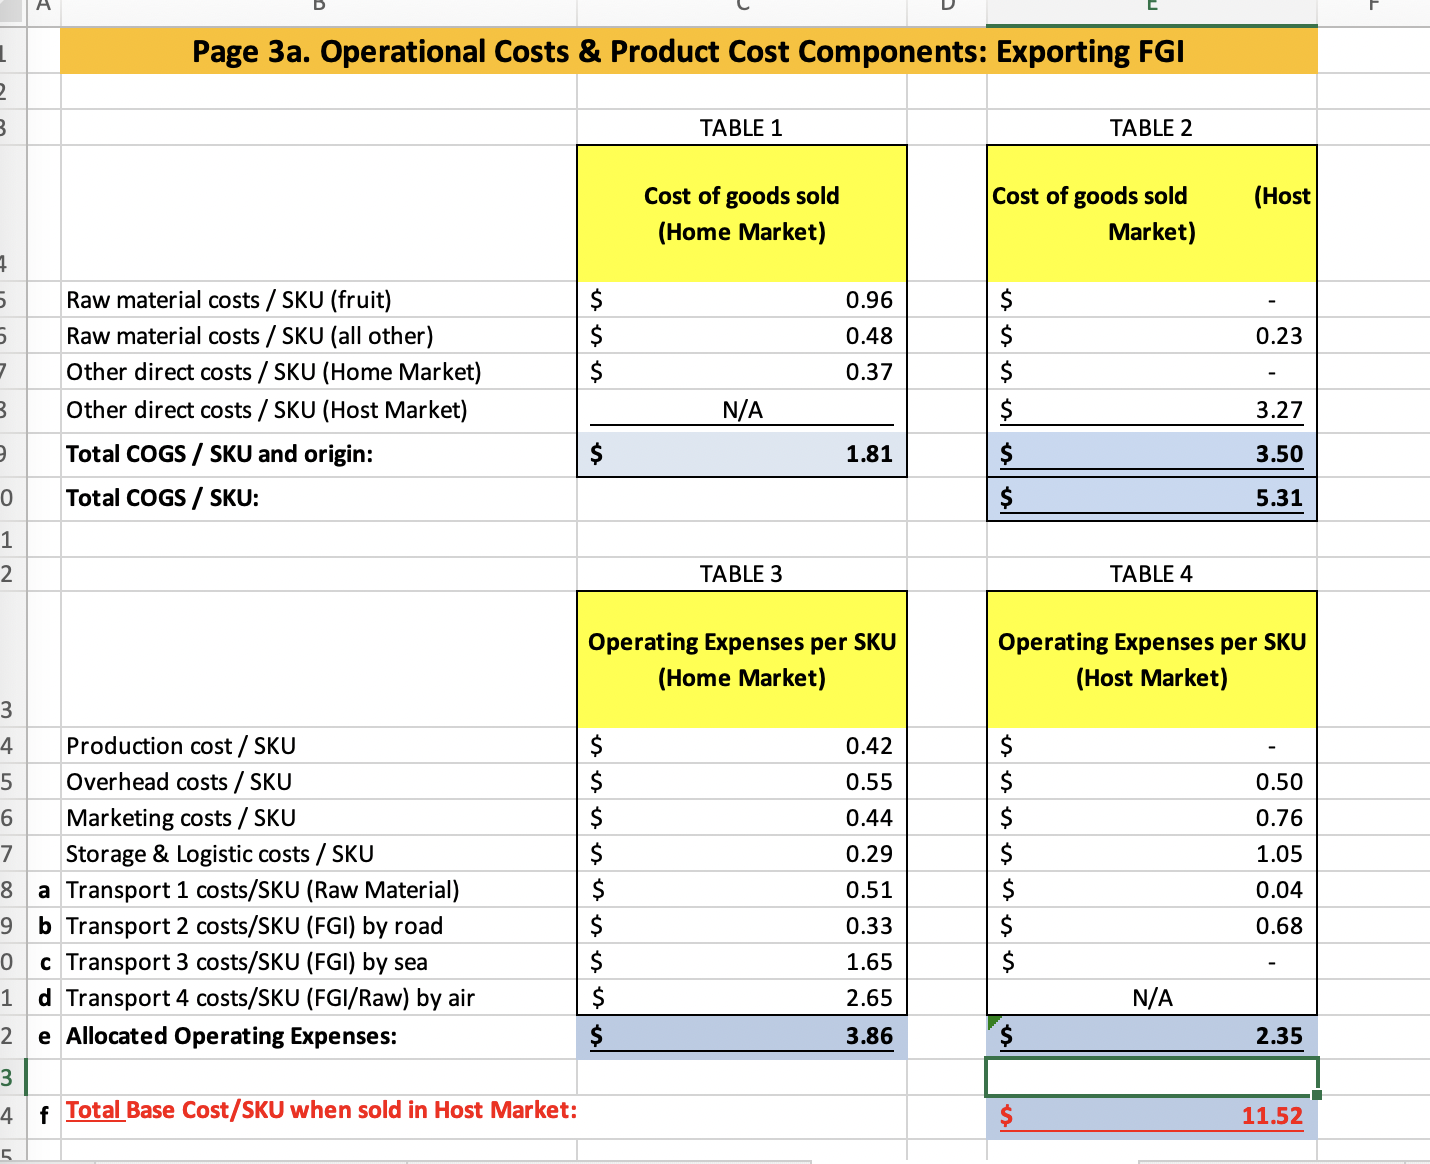Image resolution: width=1430 pixels, height=1164 pixels.
Task: Click the 'Marketing costs / SKU' label
Action: click(181, 818)
